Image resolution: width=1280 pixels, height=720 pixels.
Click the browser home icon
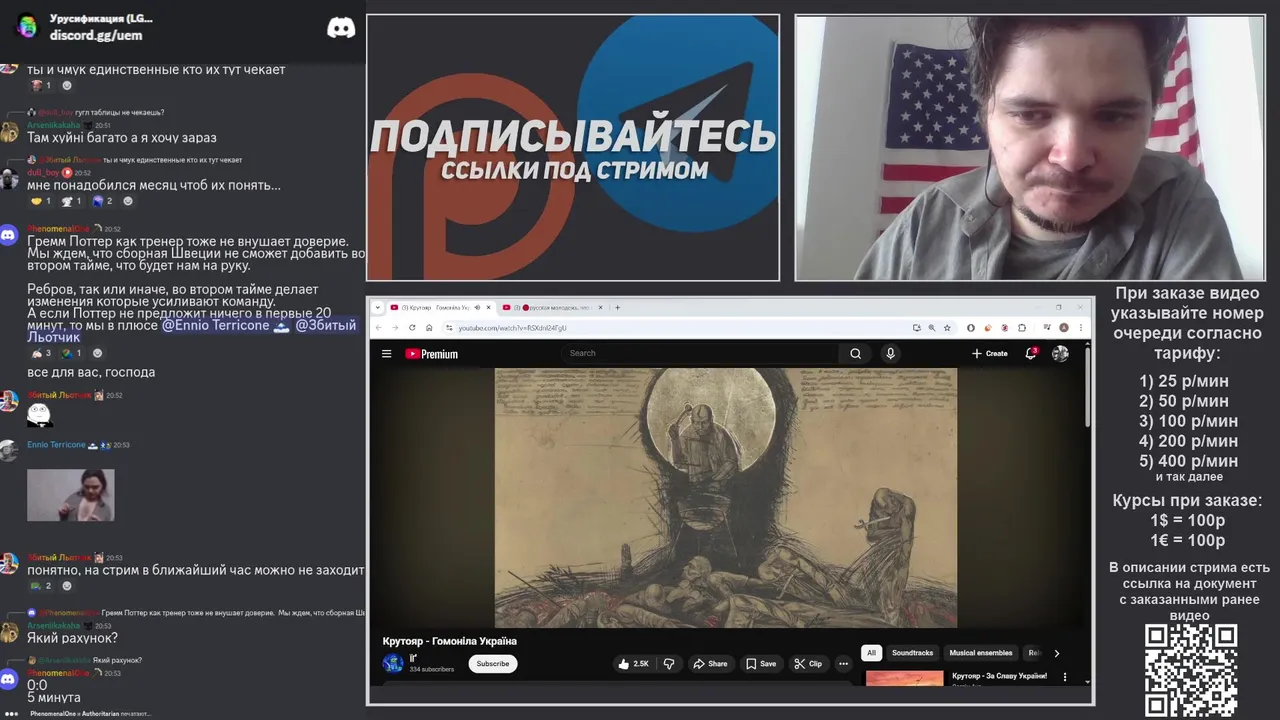click(429, 327)
